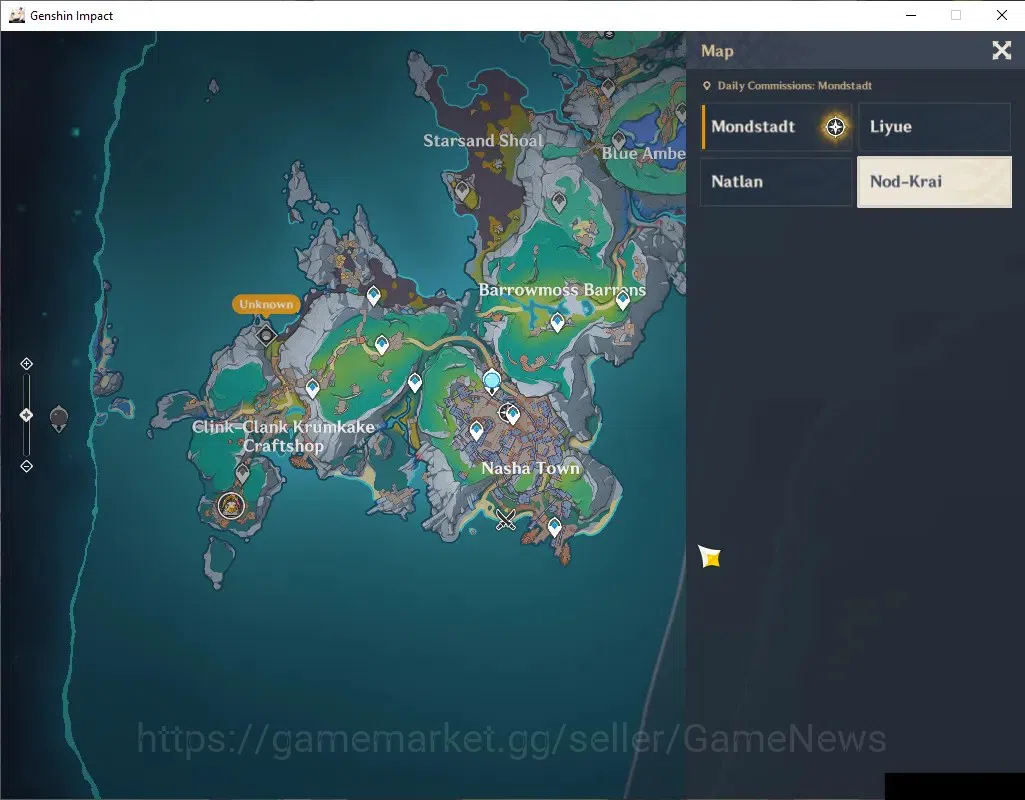Image resolution: width=1025 pixels, height=800 pixels.
Task: Select the waypoint at the end of Barrowmoss Barrens label
Action: pos(622,300)
